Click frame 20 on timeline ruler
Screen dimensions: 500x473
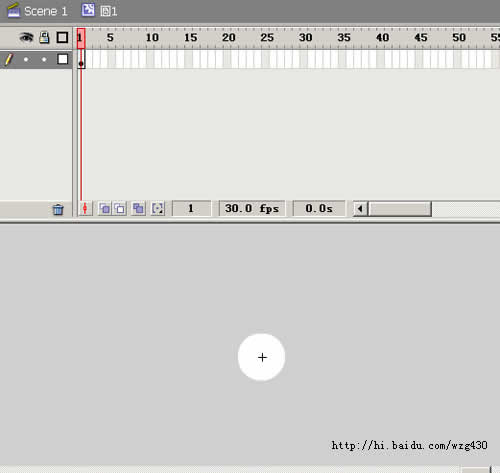click(229, 38)
